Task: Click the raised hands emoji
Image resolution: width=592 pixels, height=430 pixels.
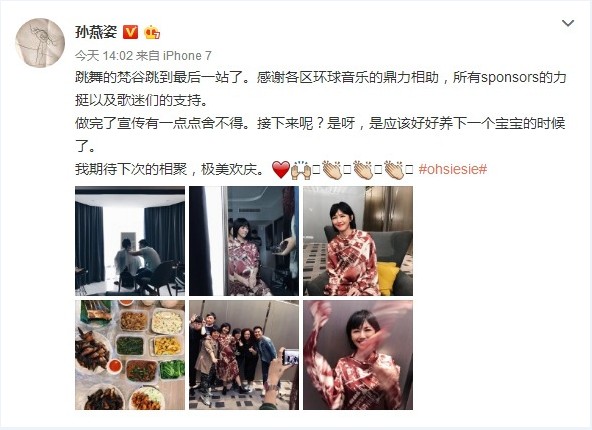Action: pyautogui.click(x=301, y=170)
